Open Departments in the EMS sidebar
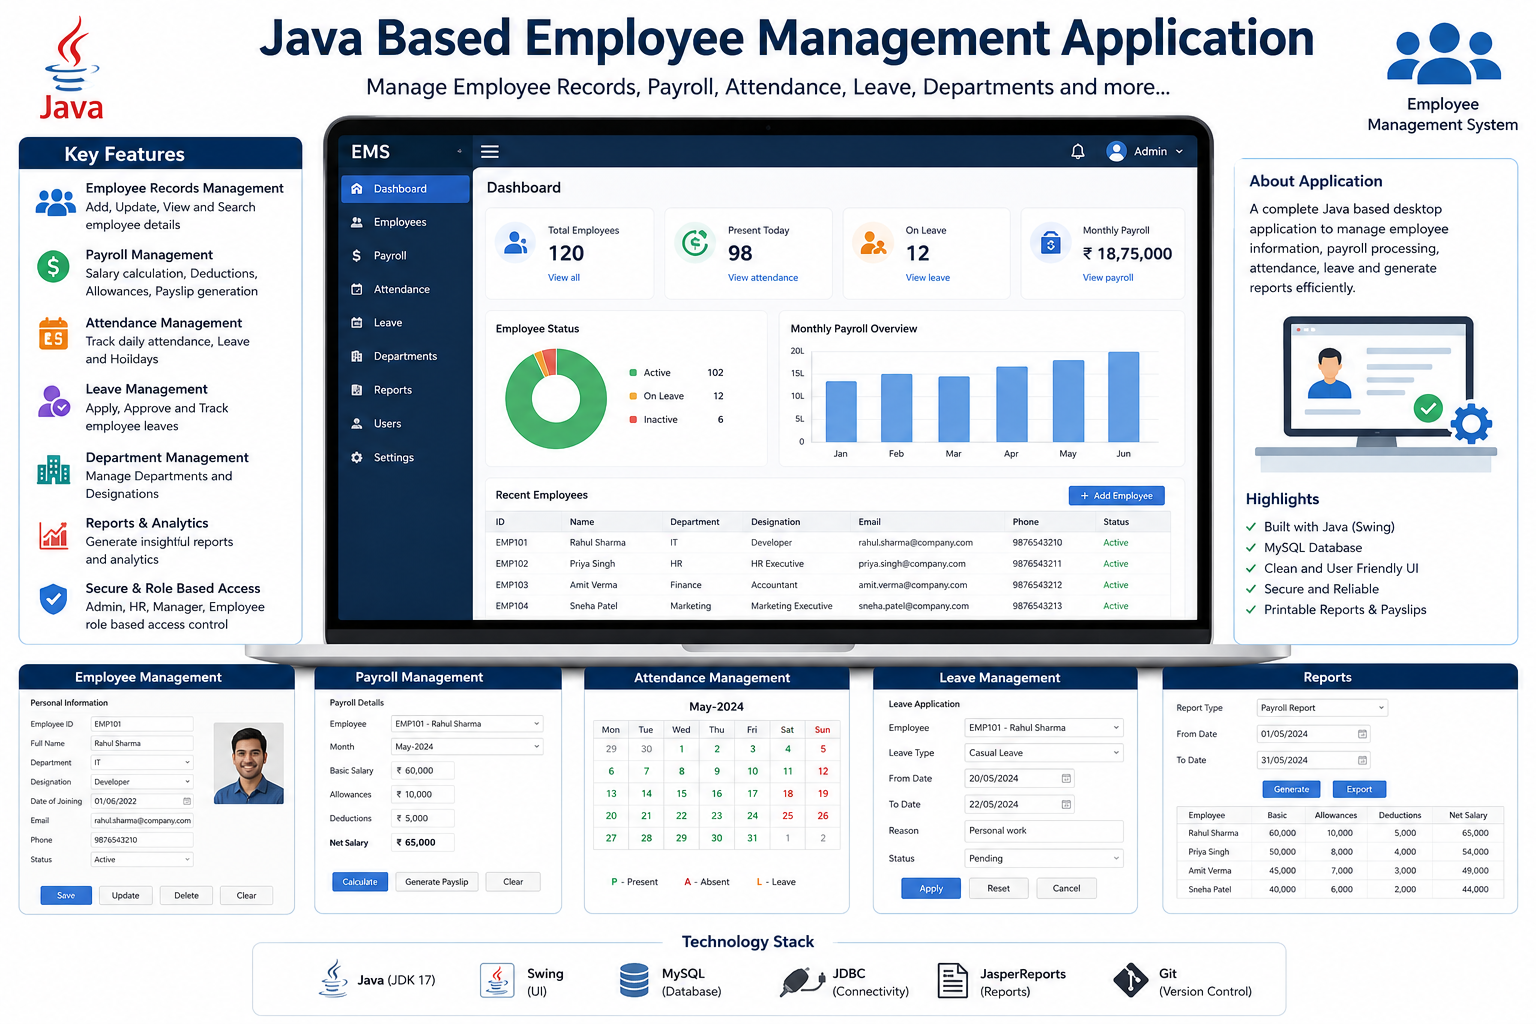This screenshot has width=1536, height=1024. [x=405, y=356]
